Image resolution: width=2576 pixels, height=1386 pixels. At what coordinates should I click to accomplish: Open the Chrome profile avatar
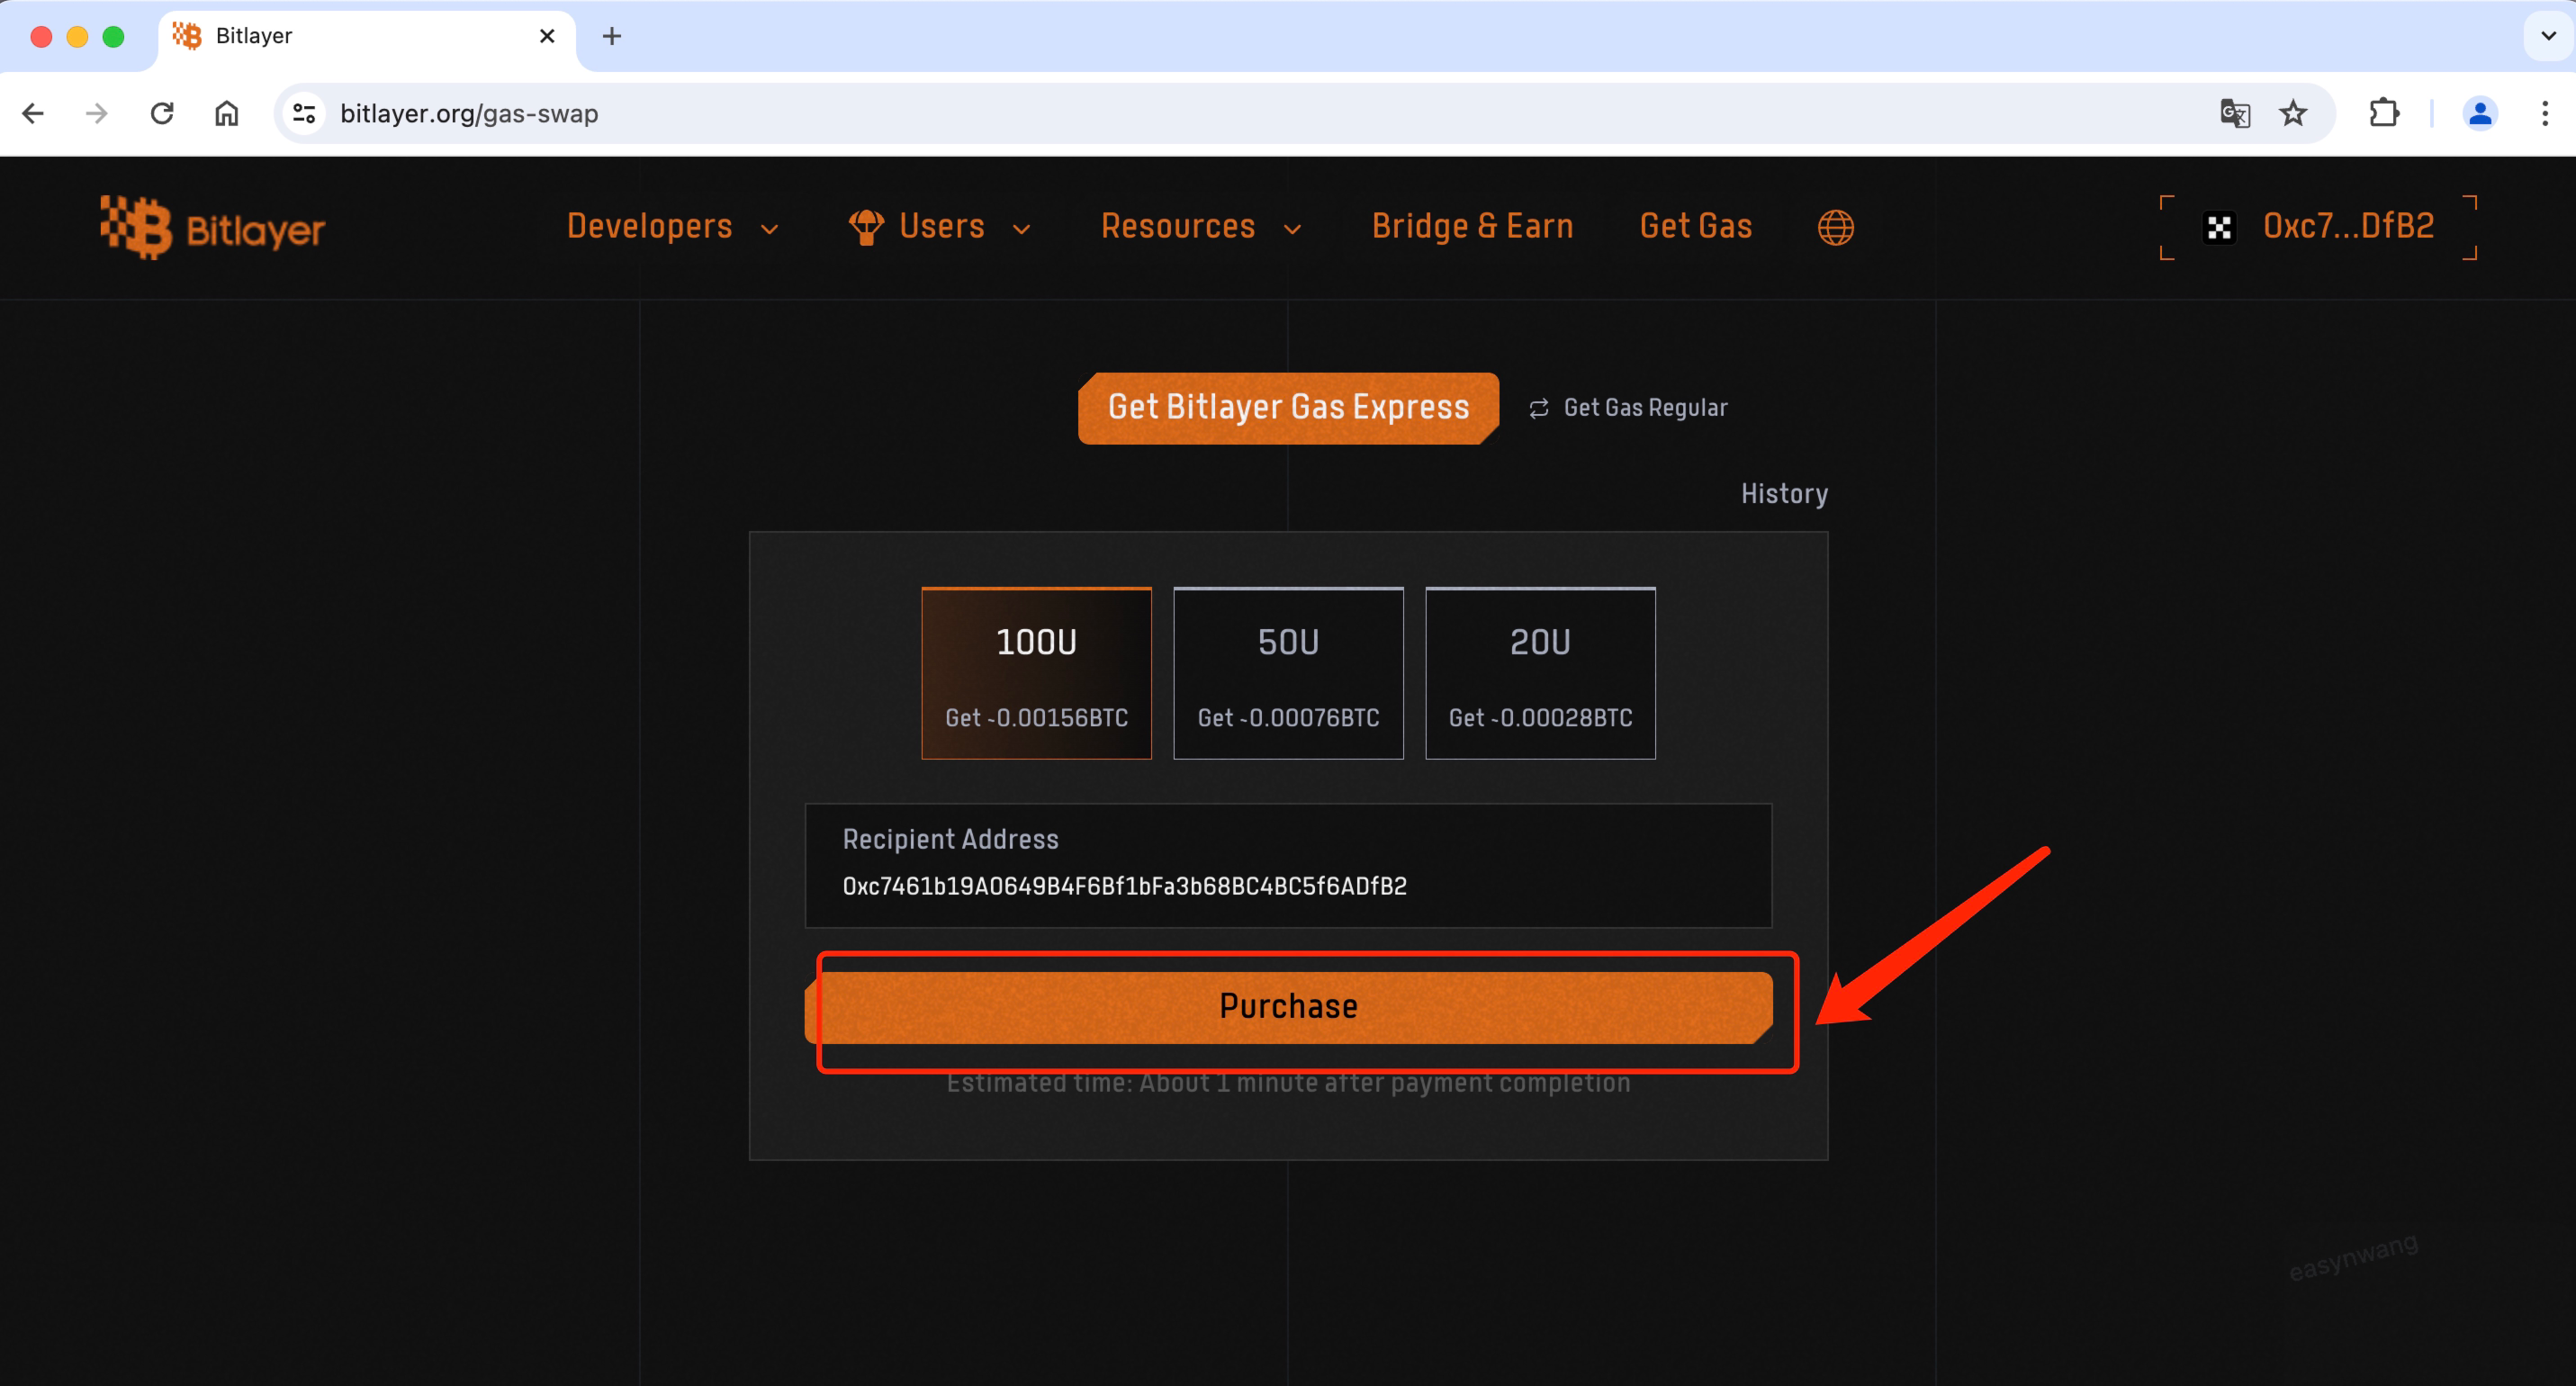[2479, 113]
